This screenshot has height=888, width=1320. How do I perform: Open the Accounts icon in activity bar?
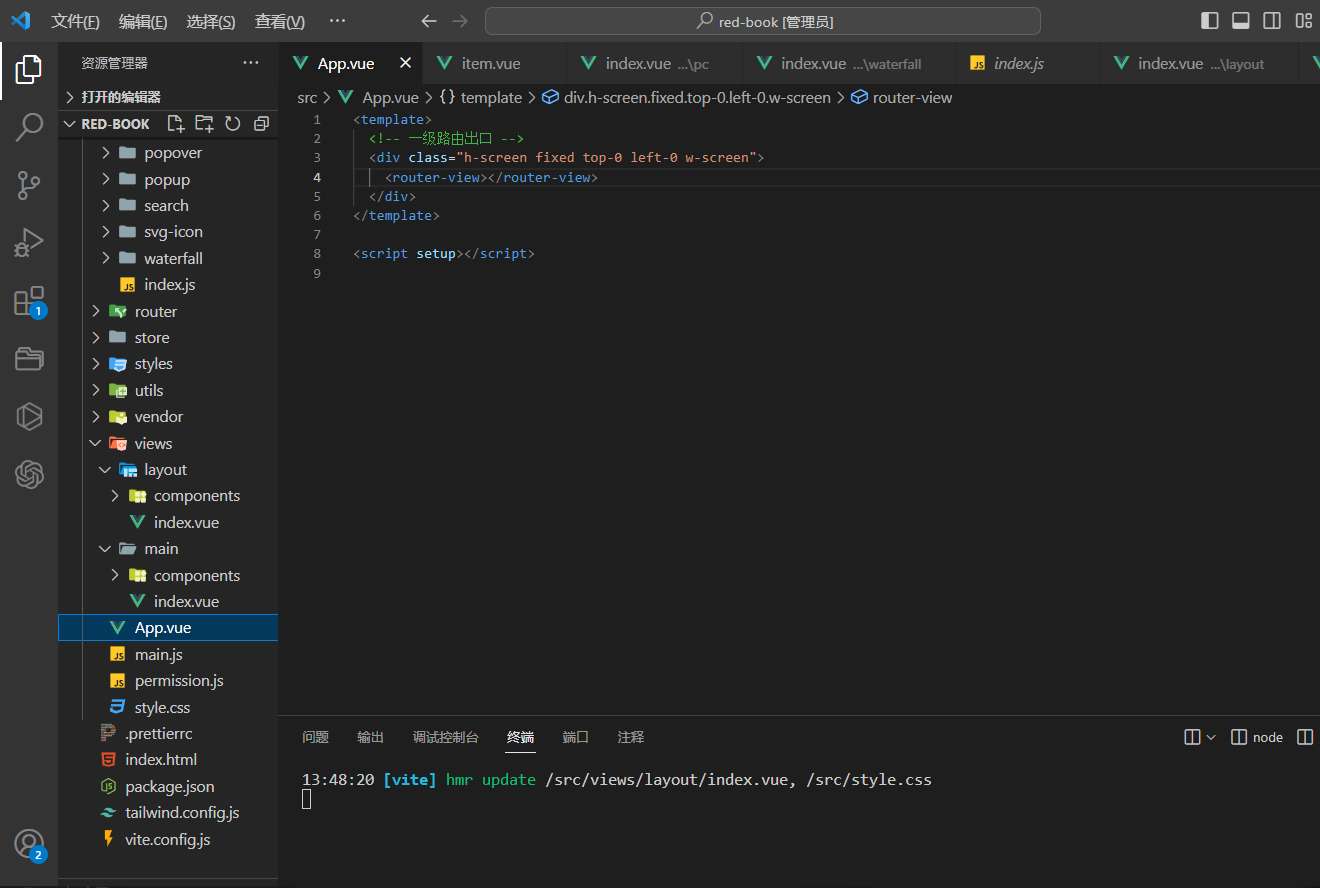[29, 844]
